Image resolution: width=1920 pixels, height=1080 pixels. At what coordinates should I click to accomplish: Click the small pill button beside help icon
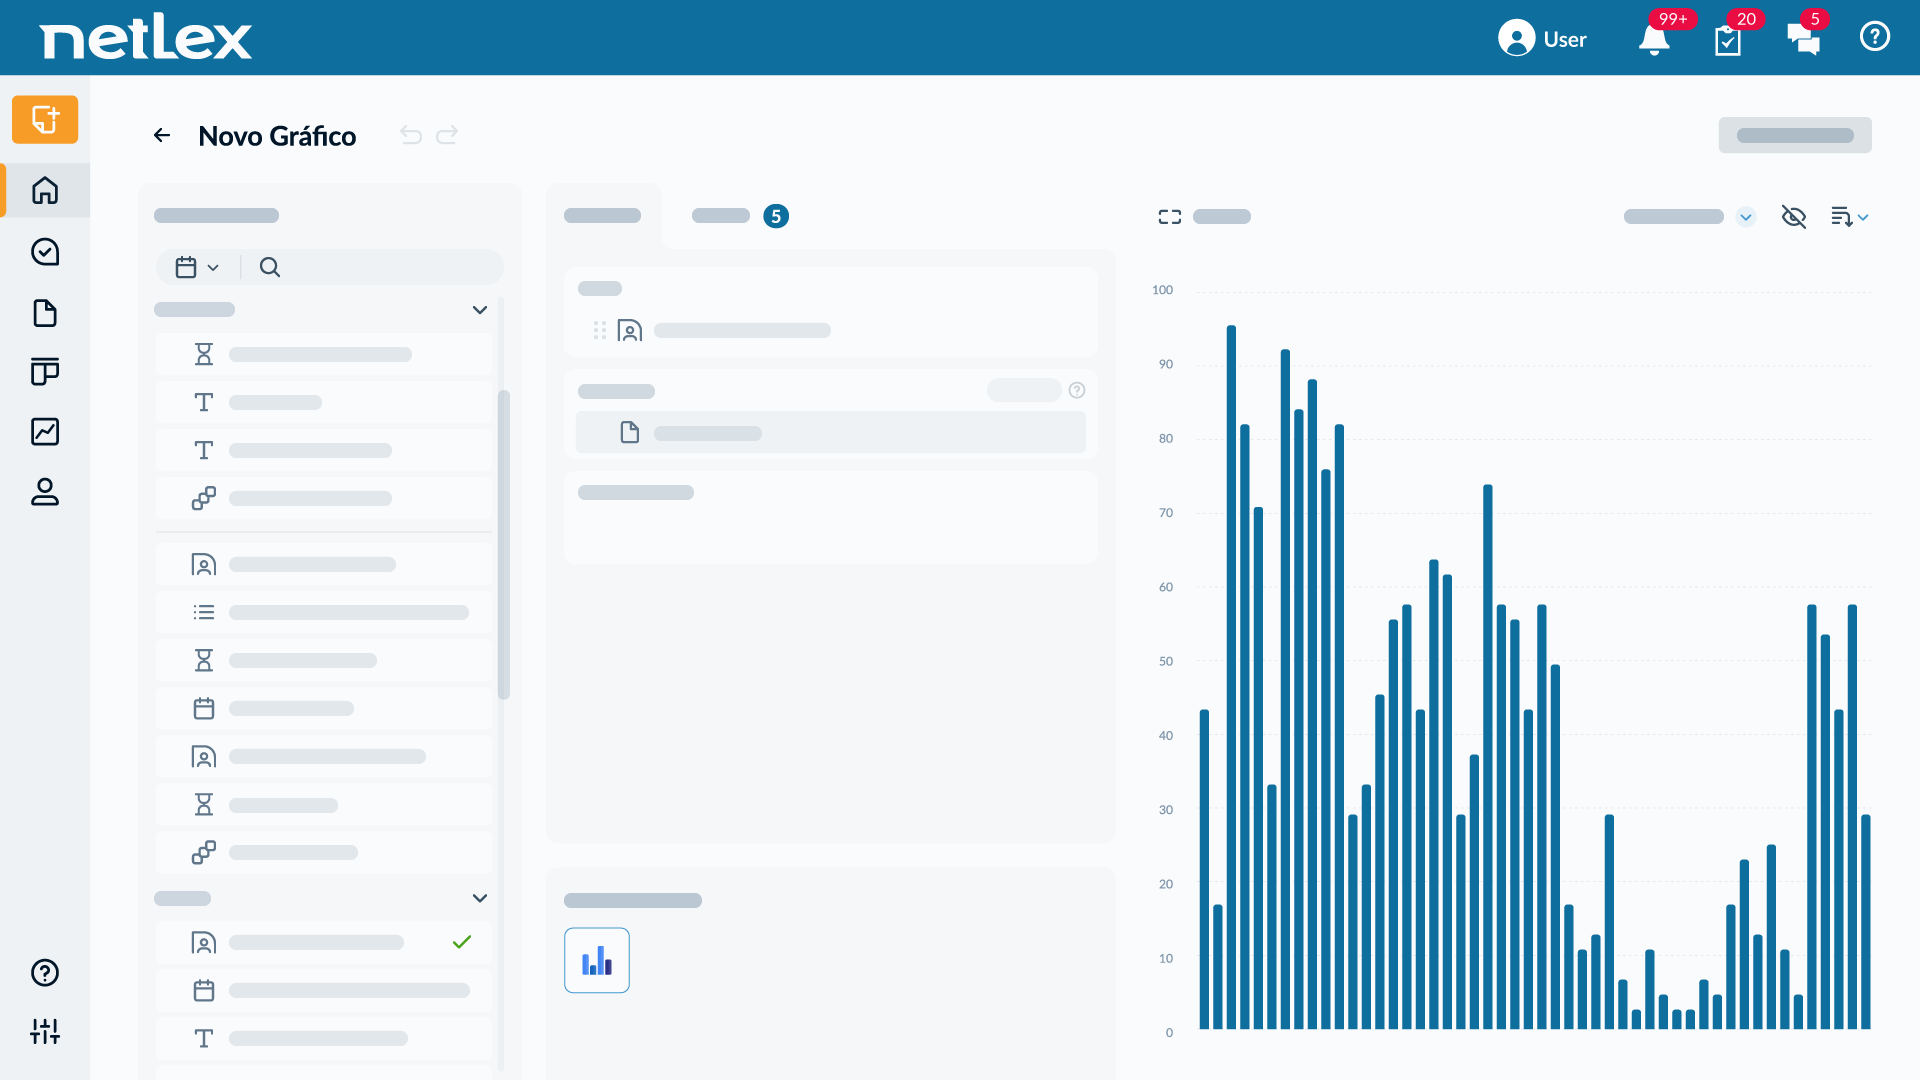[x=1024, y=390]
